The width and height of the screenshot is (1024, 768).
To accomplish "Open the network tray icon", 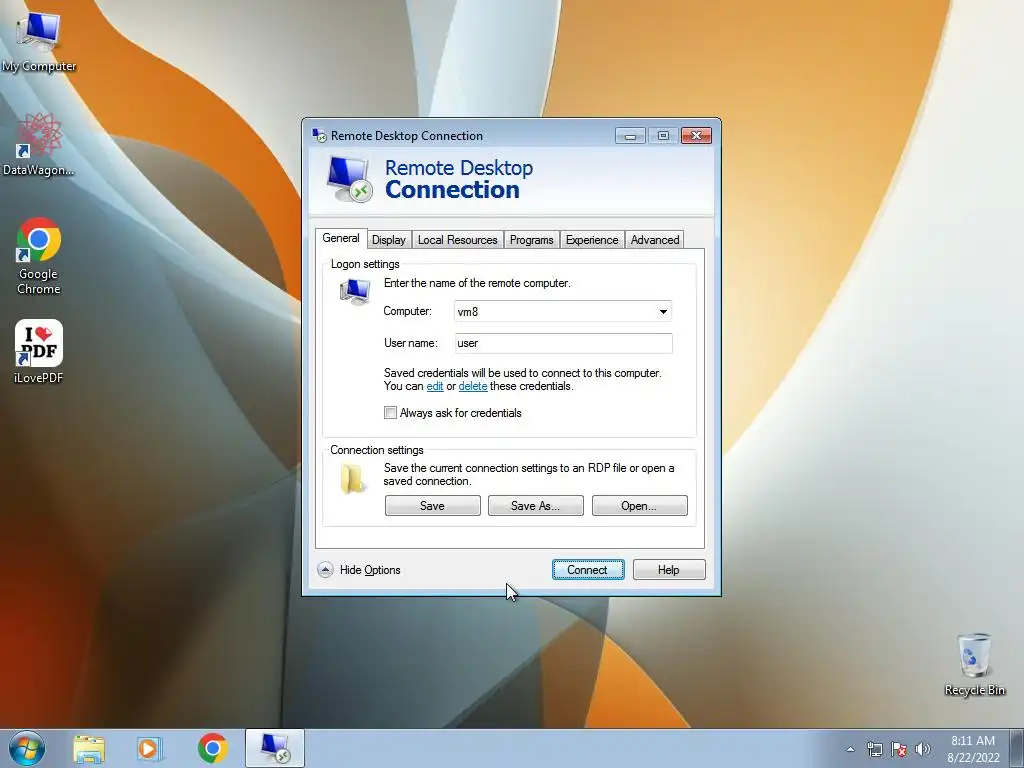I will (x=874, y=749).
